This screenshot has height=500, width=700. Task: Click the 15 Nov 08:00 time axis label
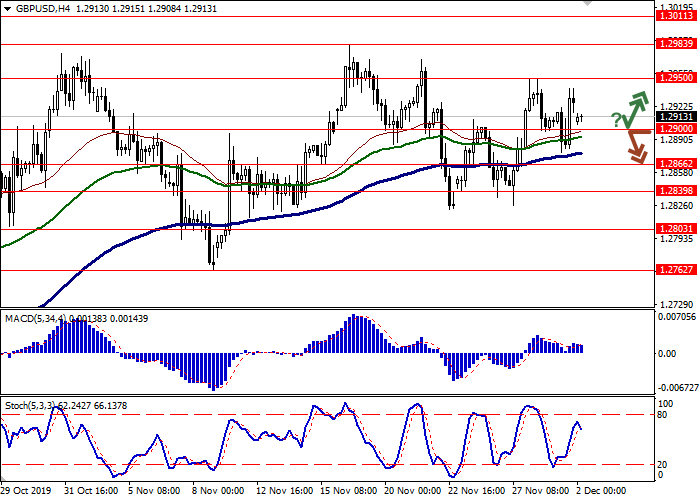348,491
